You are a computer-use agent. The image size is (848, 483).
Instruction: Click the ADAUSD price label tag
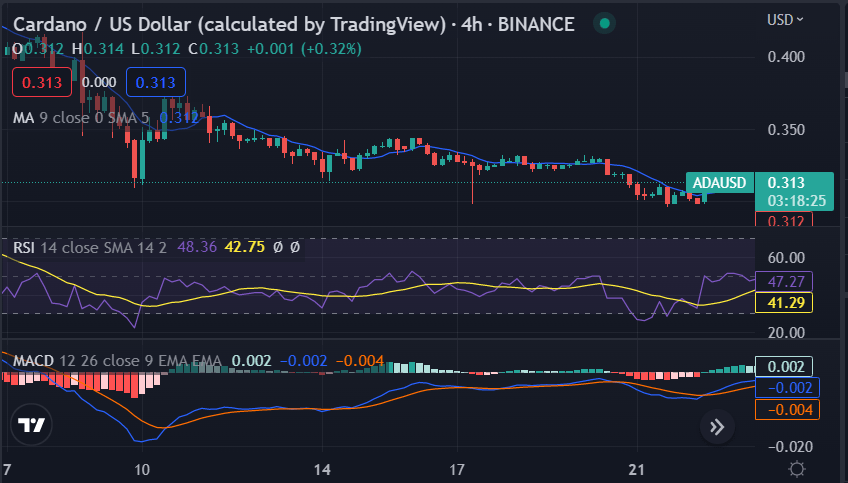719,183
